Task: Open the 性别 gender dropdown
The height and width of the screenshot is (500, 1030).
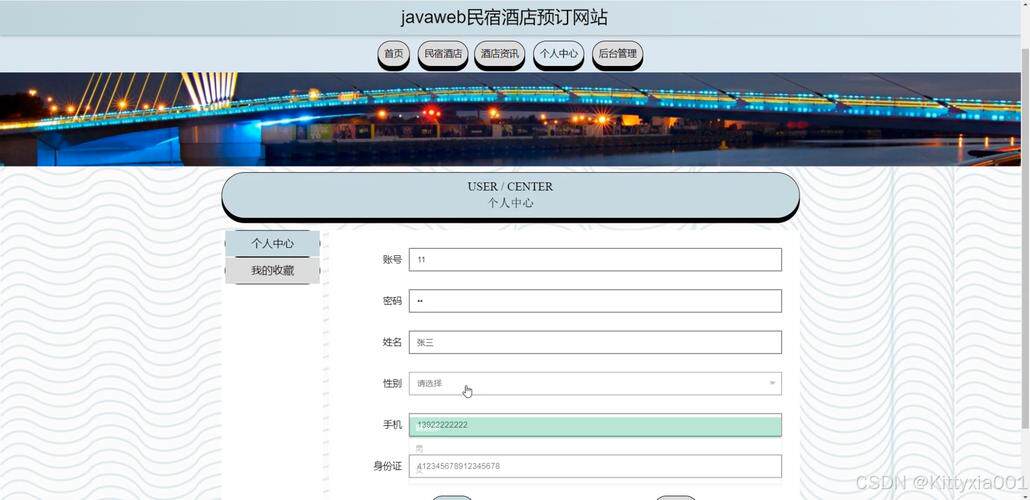Action: (x=595, y=384)
